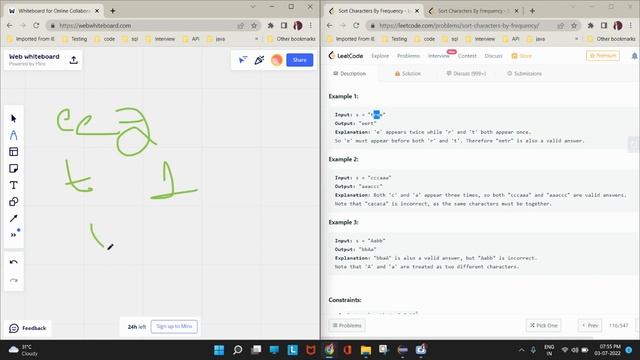The image size is (640, 360).
Task: Click the export board upload icon
Action: point(73,60)
